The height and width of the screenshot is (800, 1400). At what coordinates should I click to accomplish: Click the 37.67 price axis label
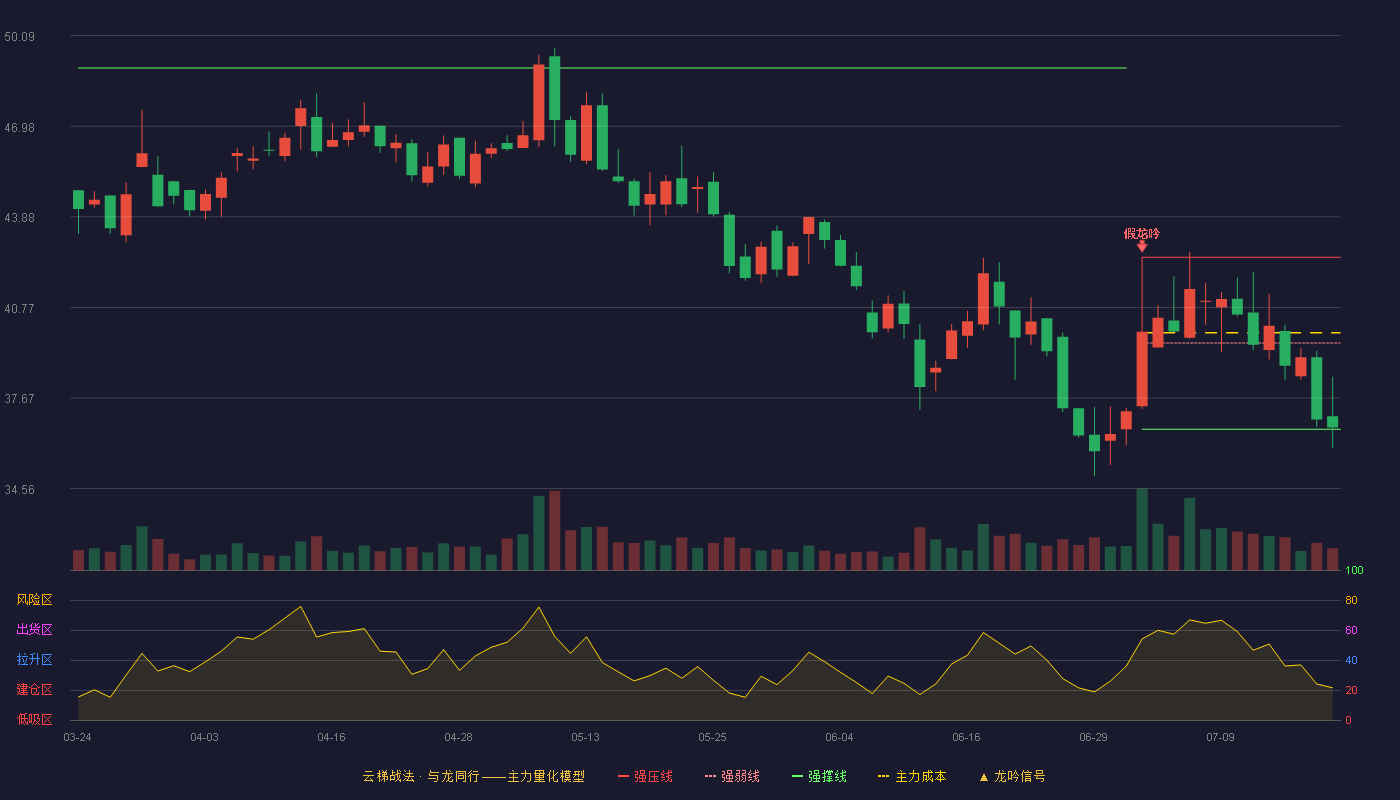[19, 399]
